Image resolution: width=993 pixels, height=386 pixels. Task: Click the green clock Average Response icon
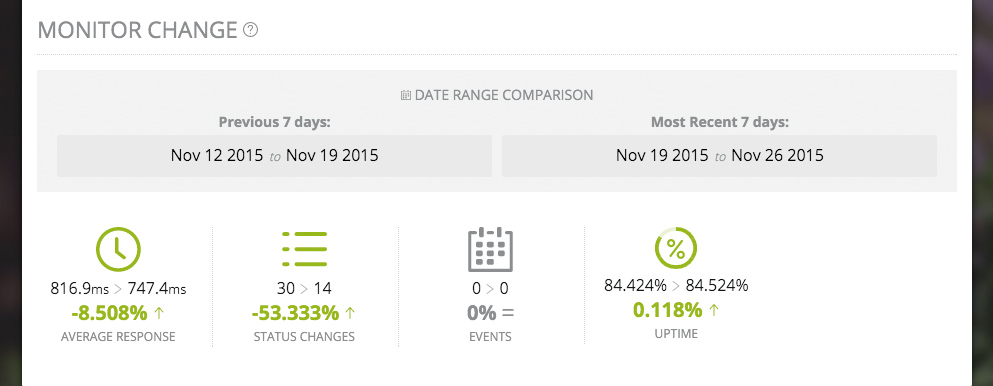[x=118, y=249]
